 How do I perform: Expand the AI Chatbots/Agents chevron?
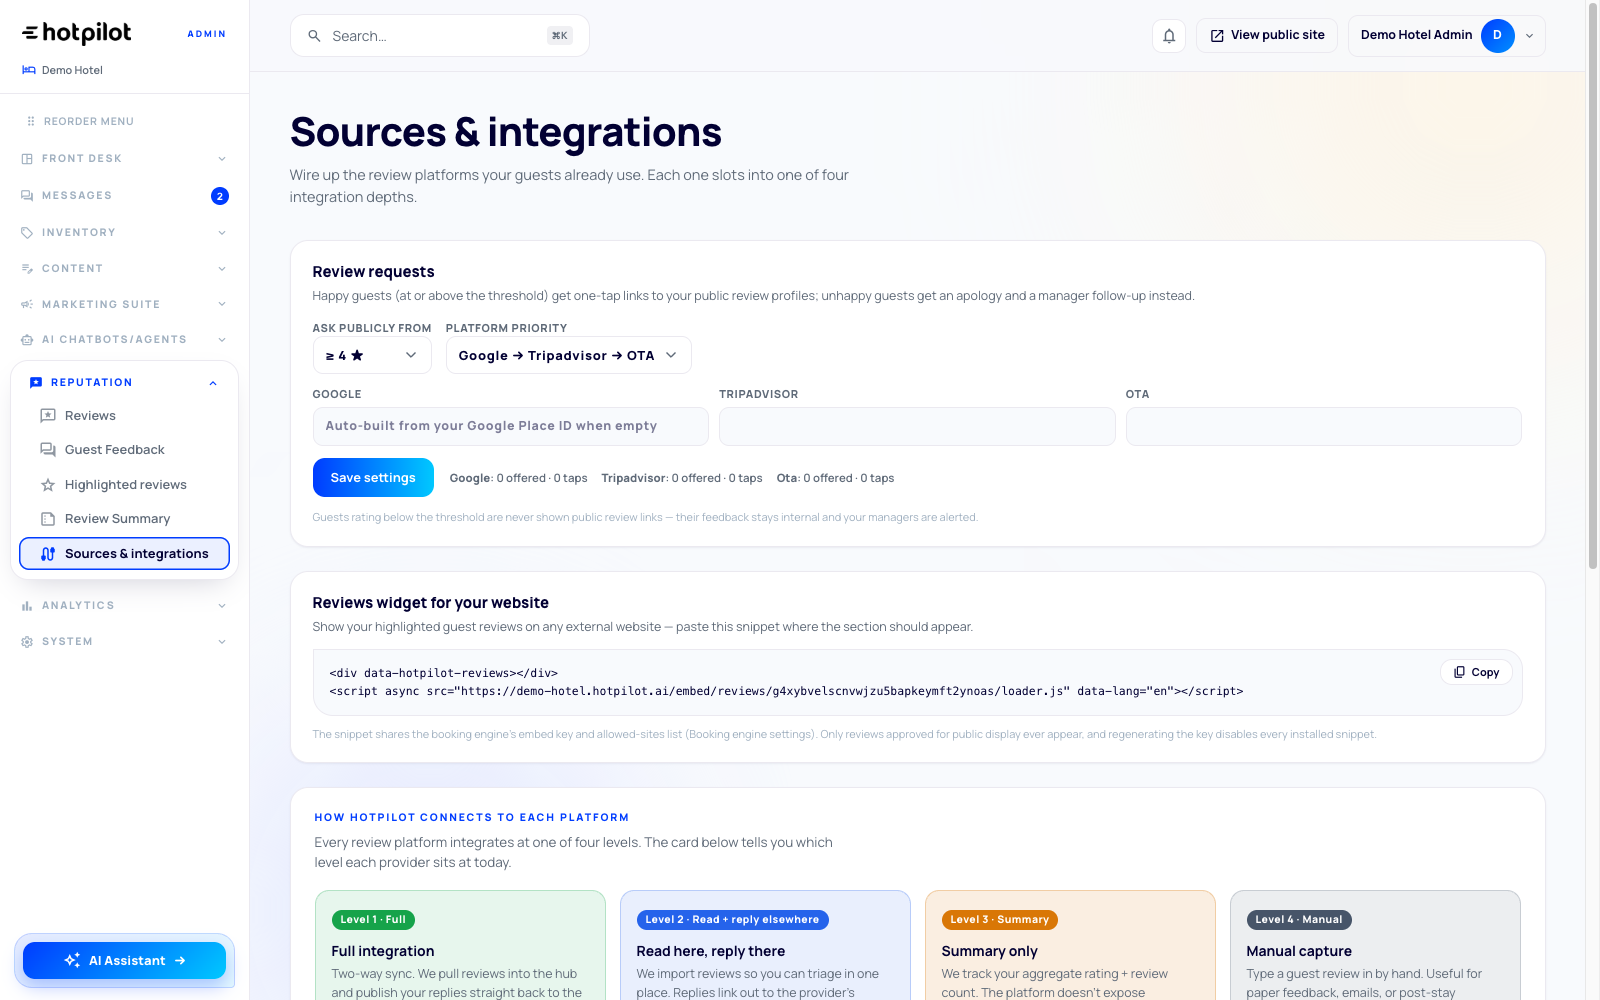pos(222,340)
